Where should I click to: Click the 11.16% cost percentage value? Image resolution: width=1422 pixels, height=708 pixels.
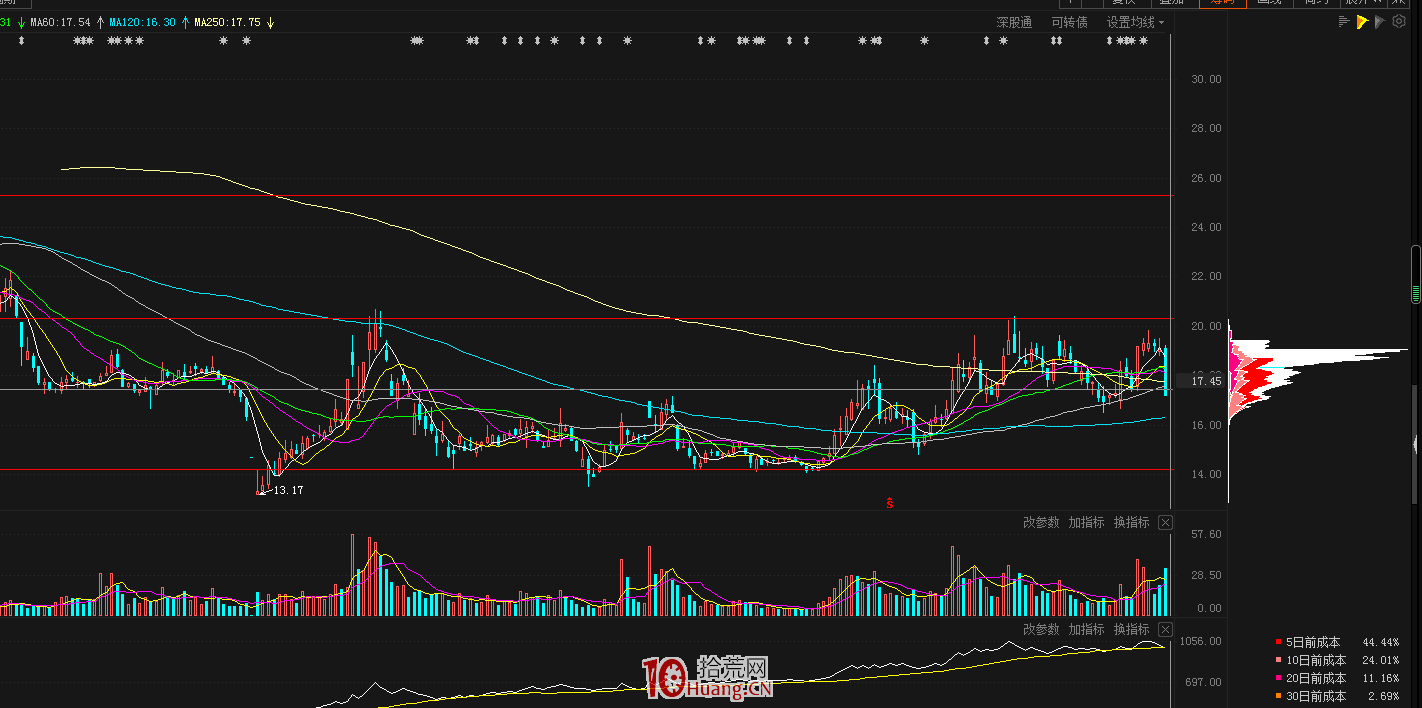click(1381, 679)
